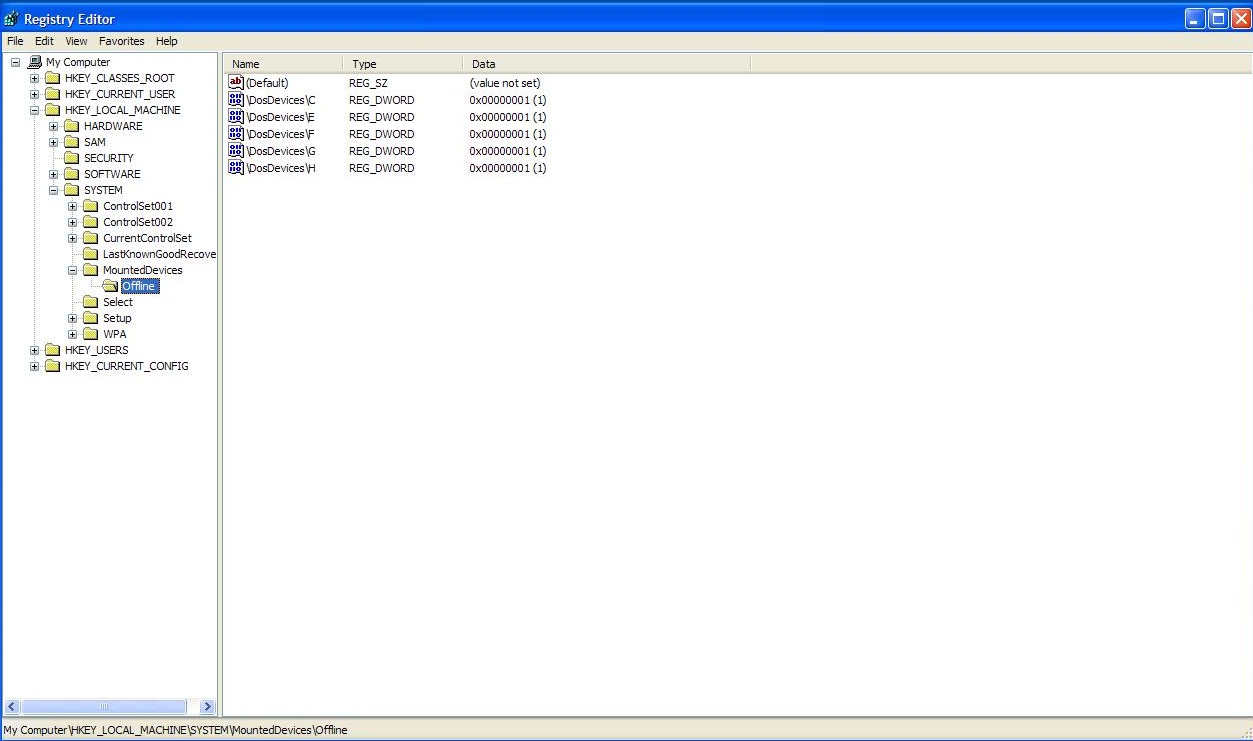Click the \DosDevices\H DWORD value icon
Screen dimensions: 1253x741
236,168
